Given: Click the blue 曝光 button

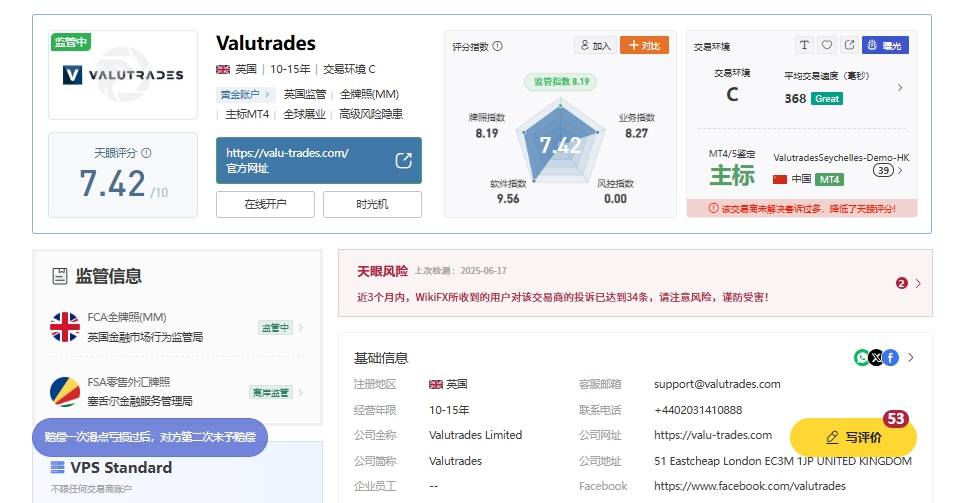Looking at the screenshot, I should click(885, 45).
